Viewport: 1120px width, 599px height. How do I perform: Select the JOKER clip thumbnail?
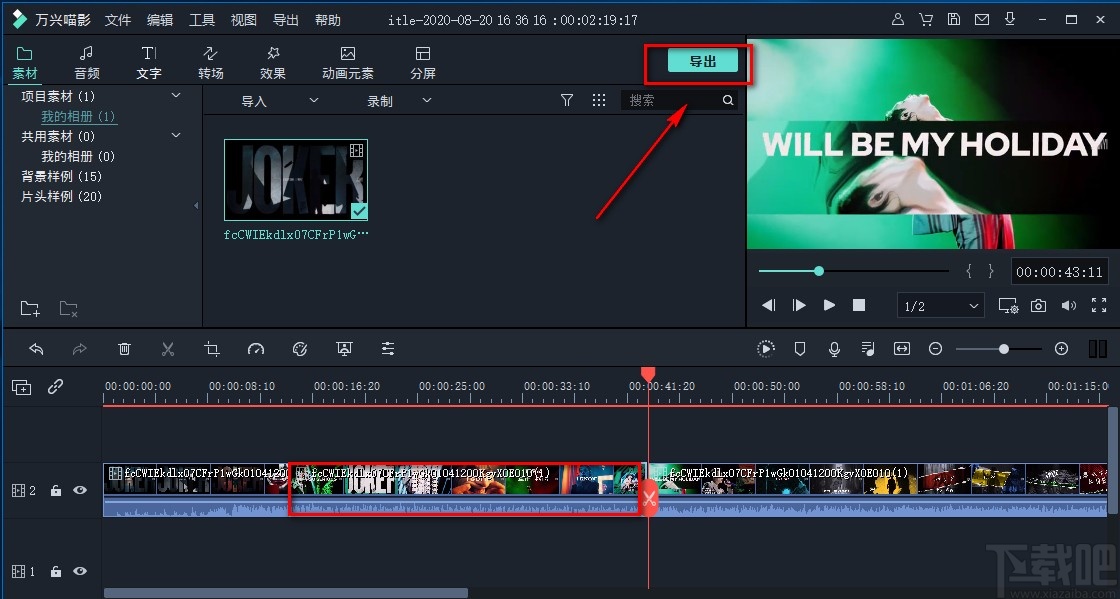[x=295, y=180]
